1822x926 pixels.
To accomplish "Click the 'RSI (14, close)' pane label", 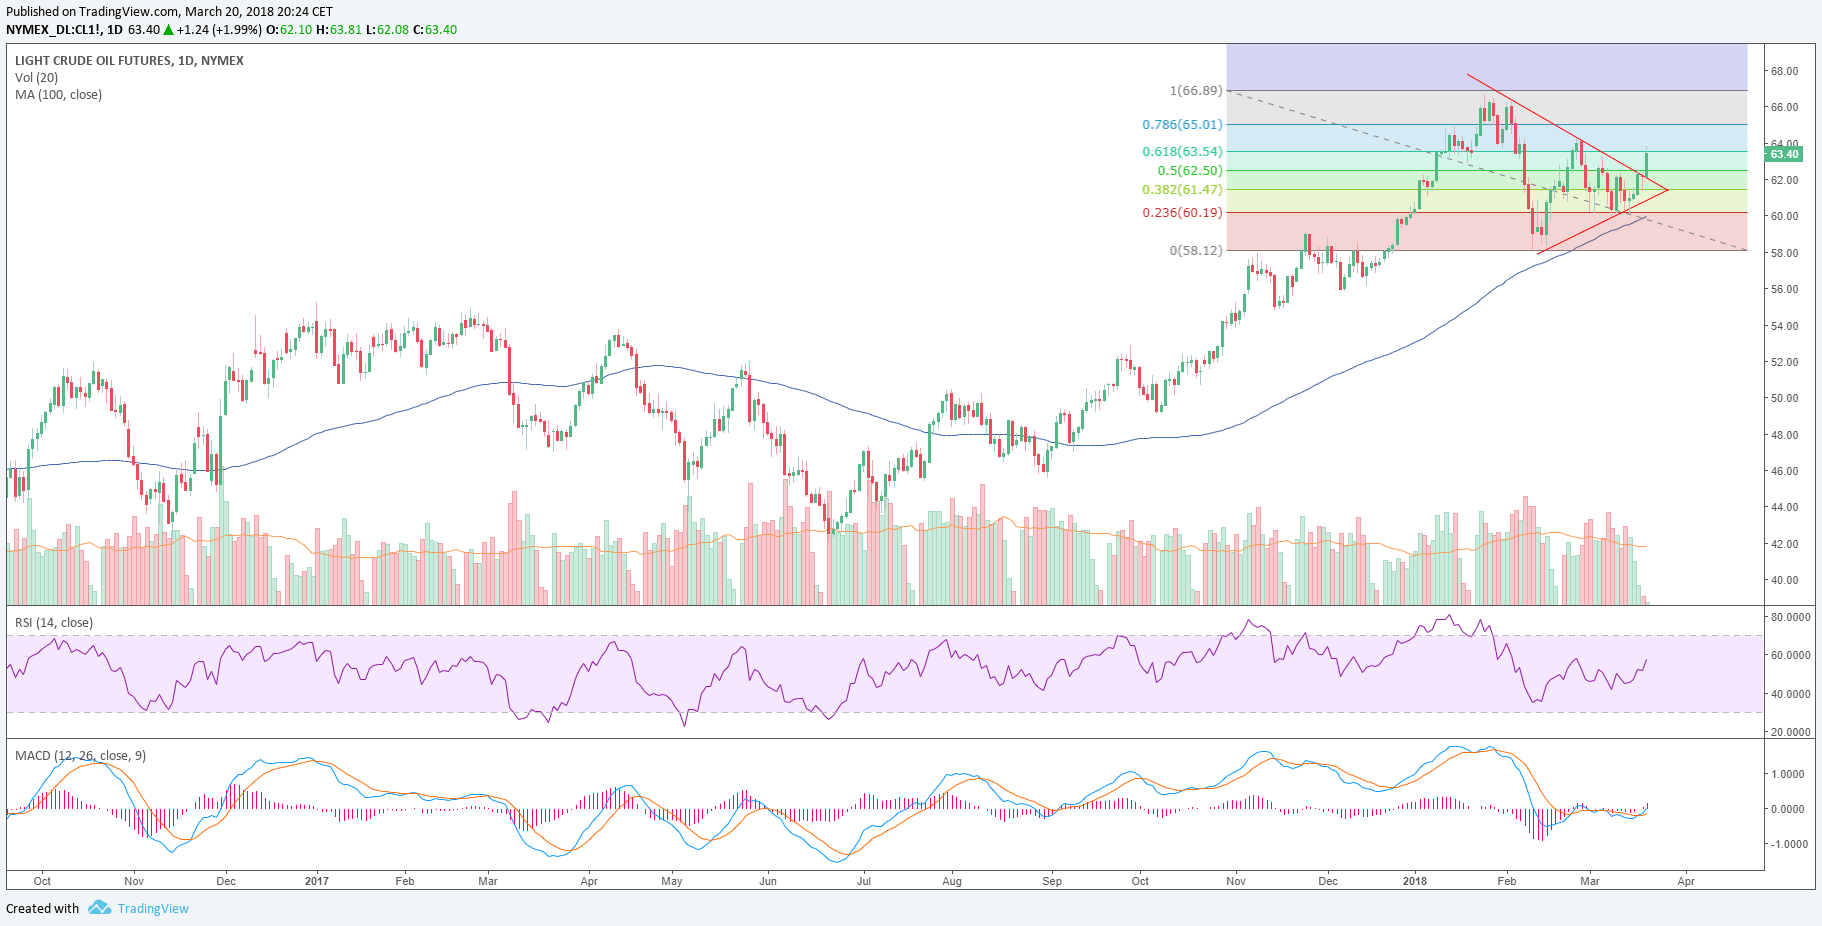I will [54, 622].
